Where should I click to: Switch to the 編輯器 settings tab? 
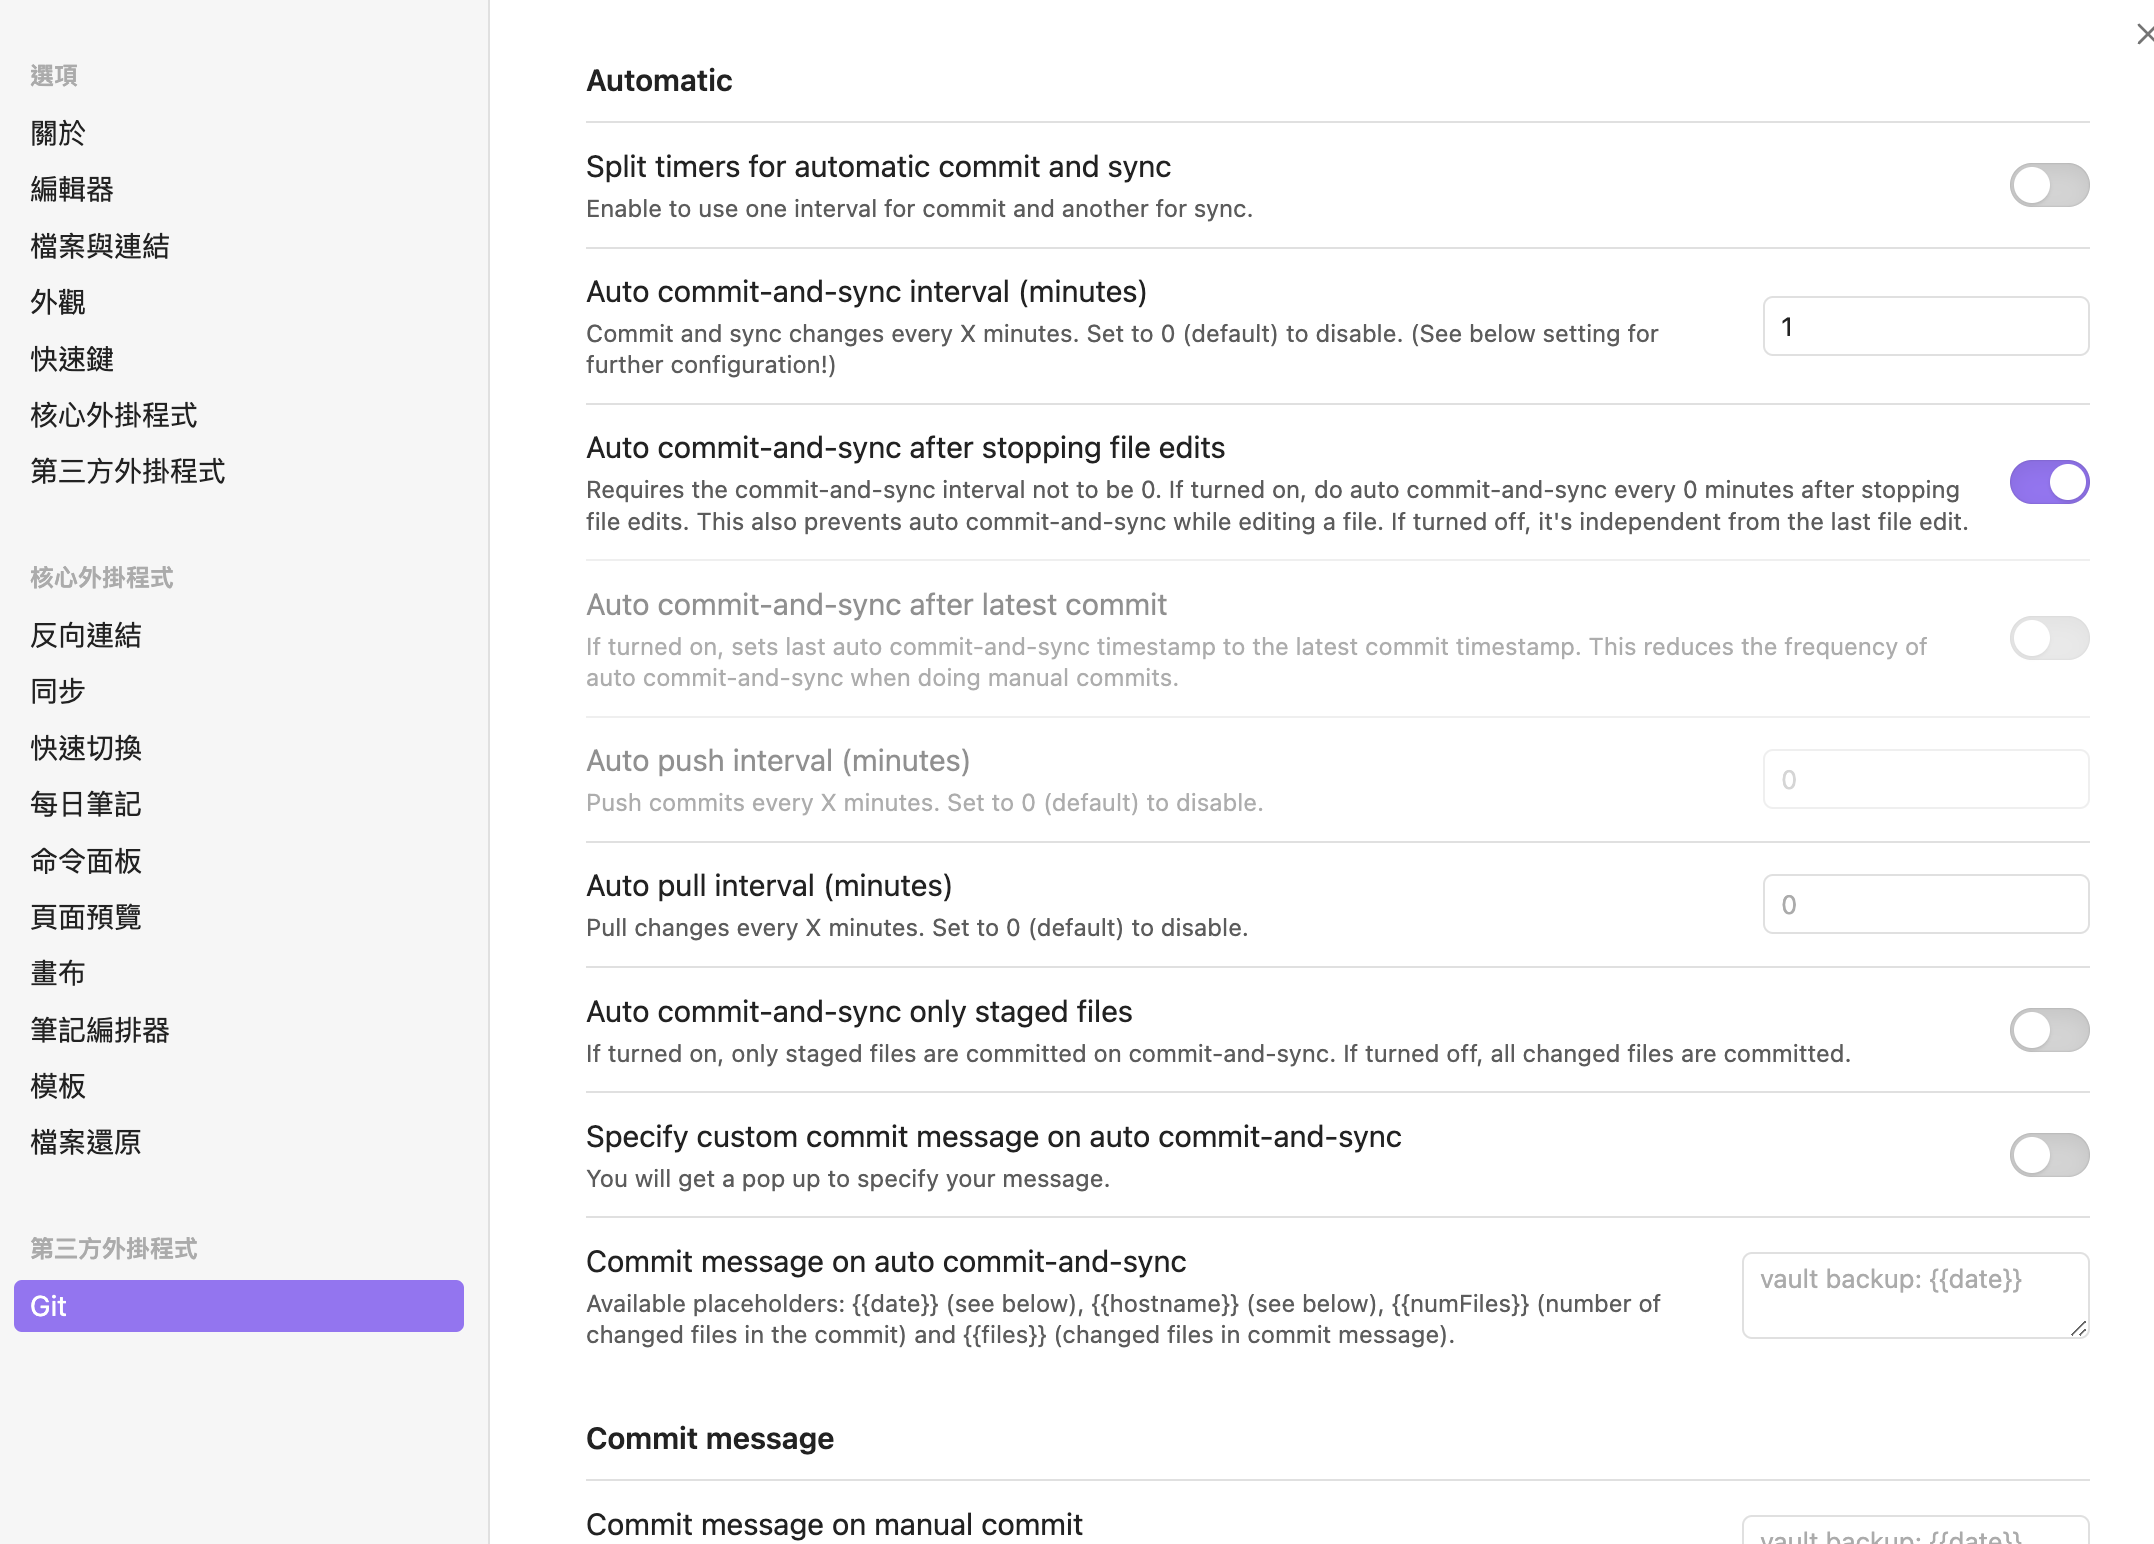pyautogui.click(x=72, y=189)
